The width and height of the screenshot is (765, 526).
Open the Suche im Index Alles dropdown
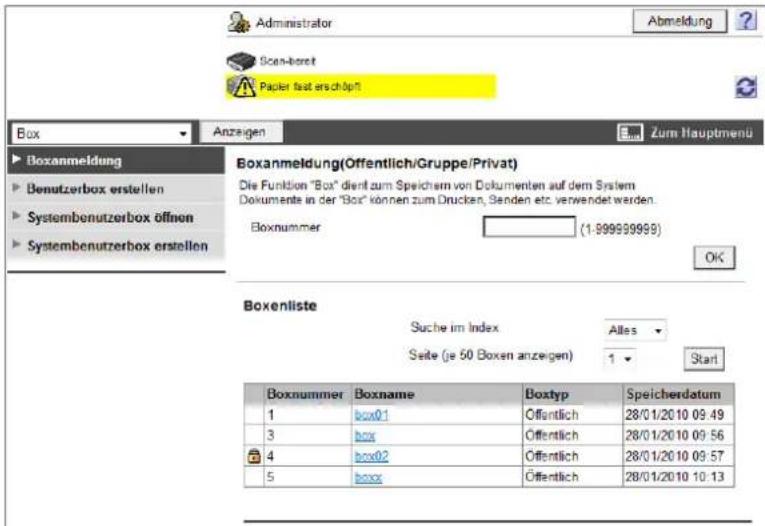coord(635,330)
